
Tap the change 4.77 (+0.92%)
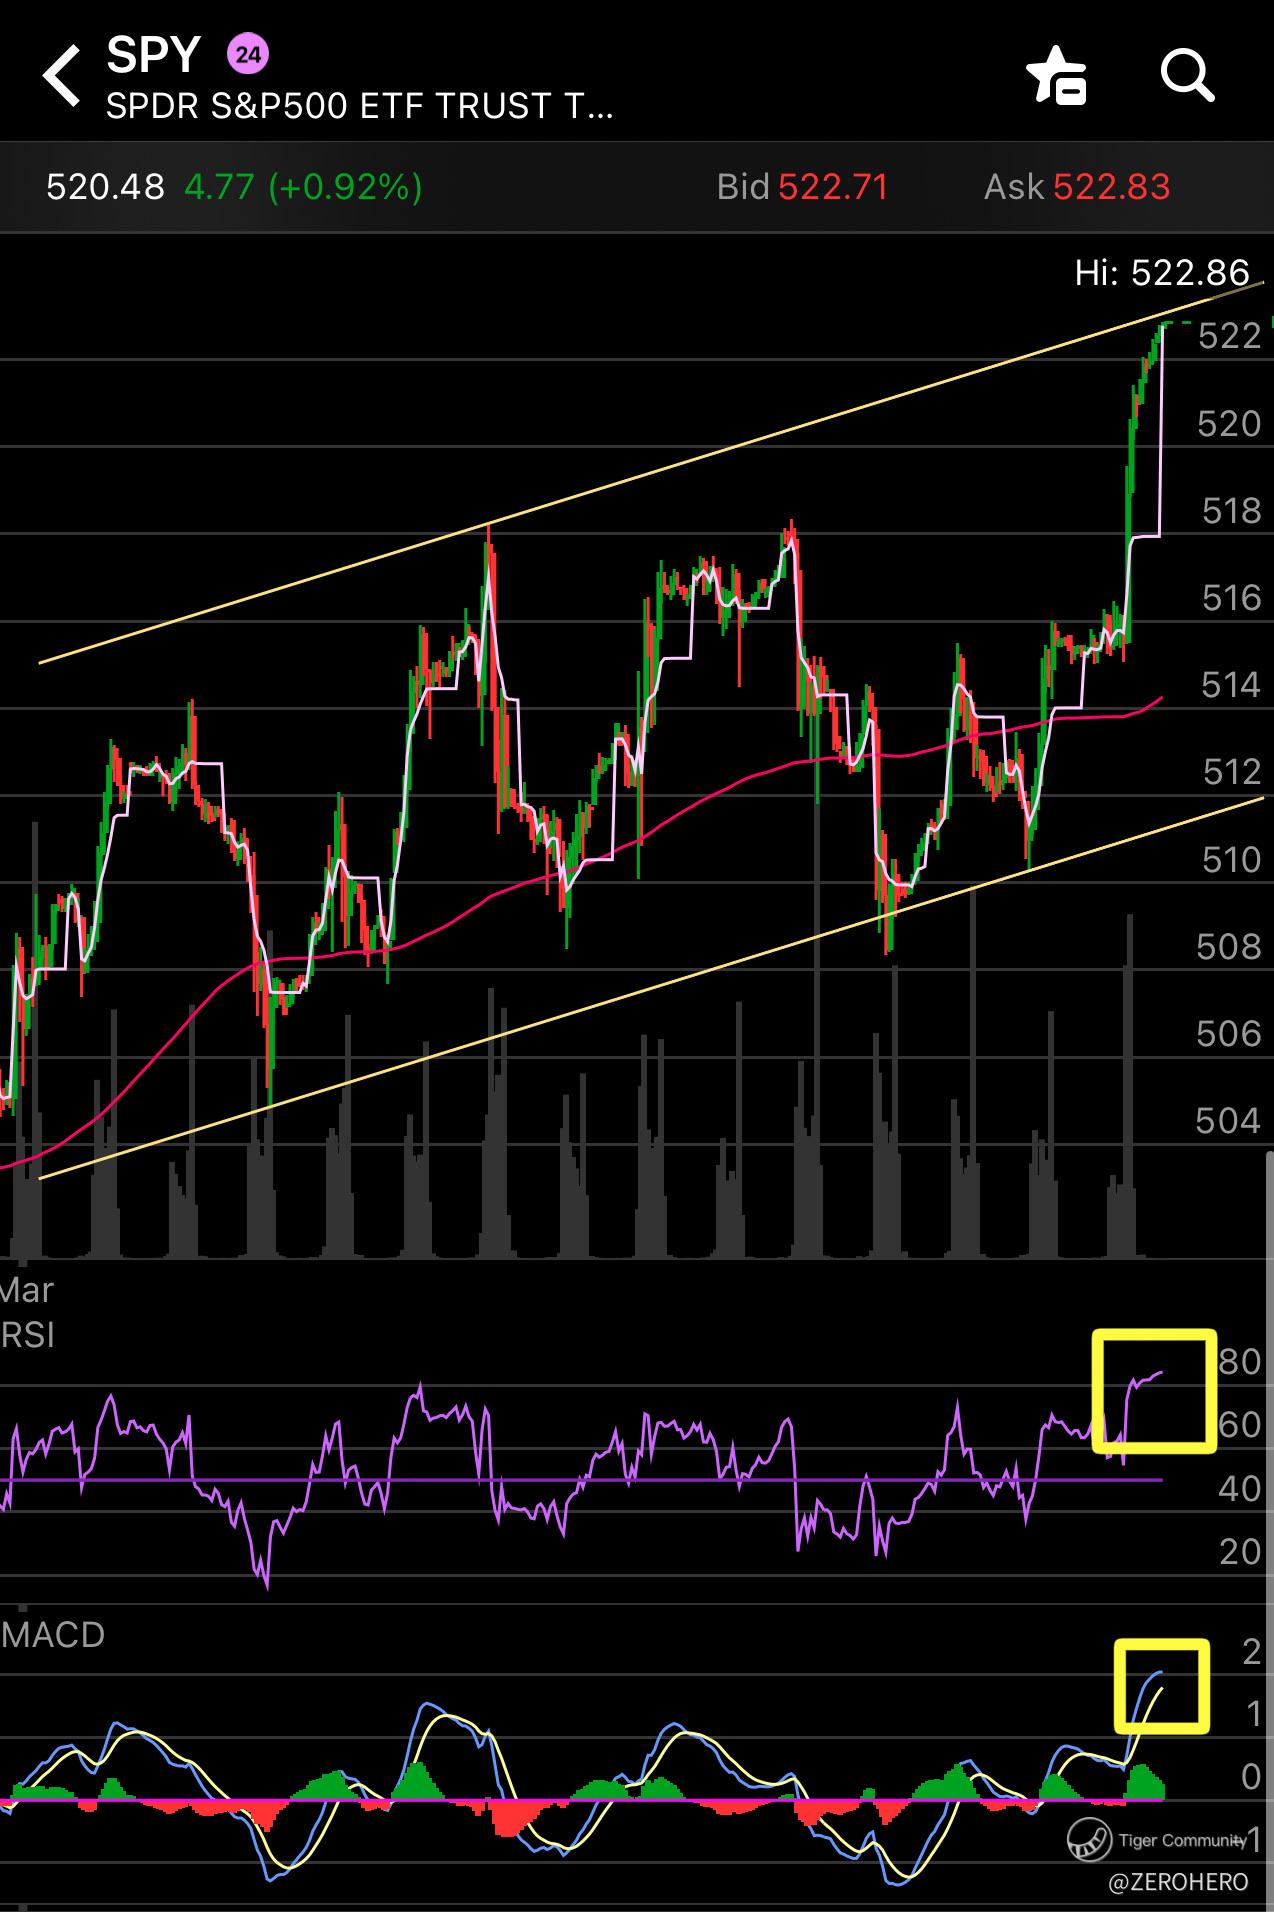pos(303,187)
